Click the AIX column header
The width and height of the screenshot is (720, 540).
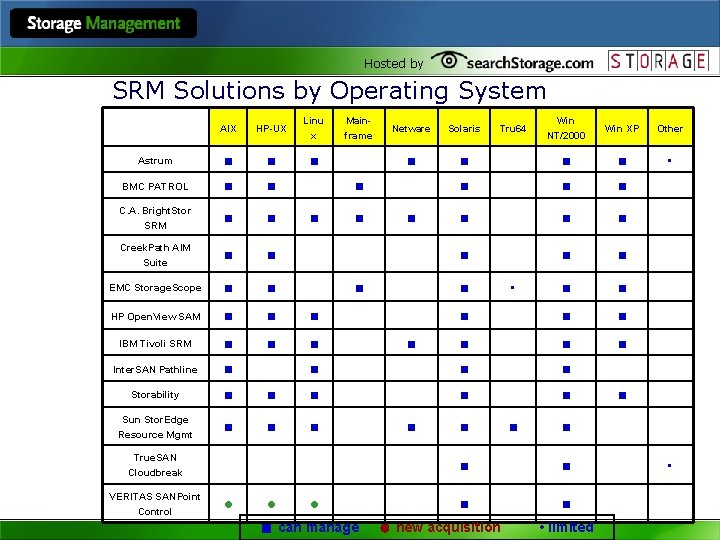click(x=228, y=128)
